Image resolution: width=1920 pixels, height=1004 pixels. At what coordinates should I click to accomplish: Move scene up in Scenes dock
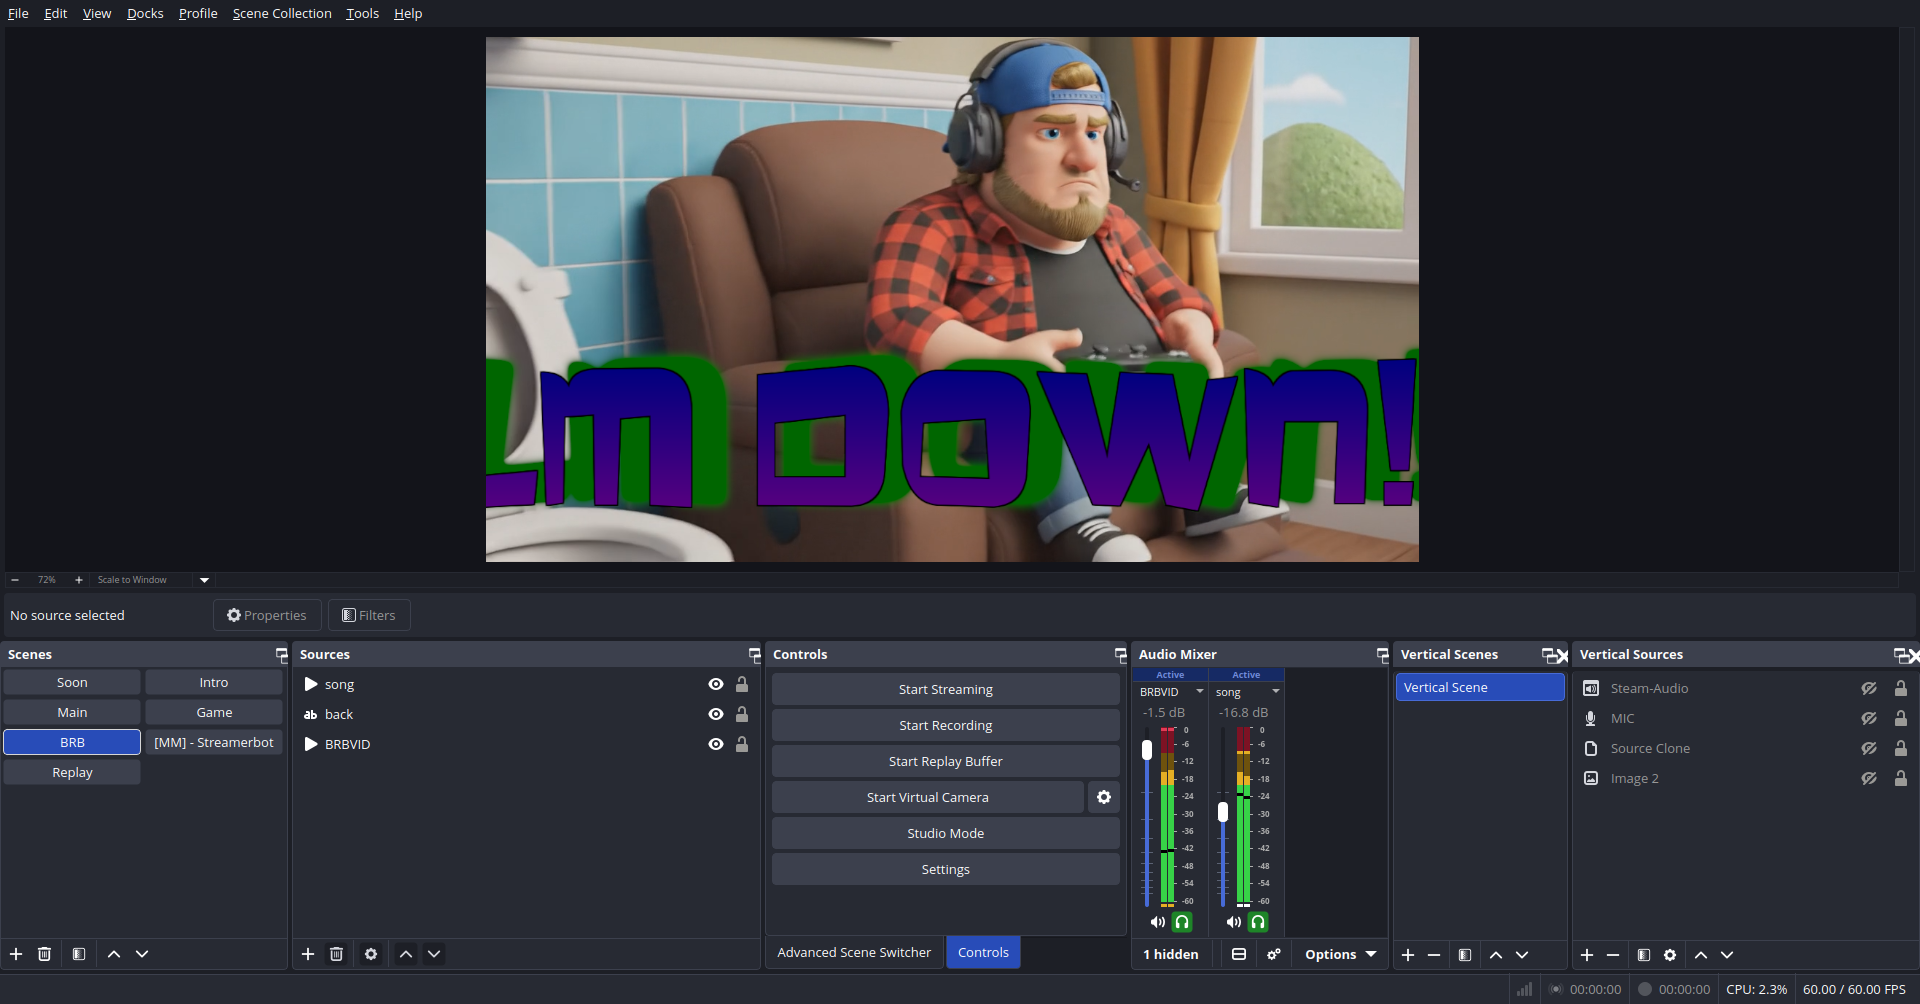coord(114,954)
